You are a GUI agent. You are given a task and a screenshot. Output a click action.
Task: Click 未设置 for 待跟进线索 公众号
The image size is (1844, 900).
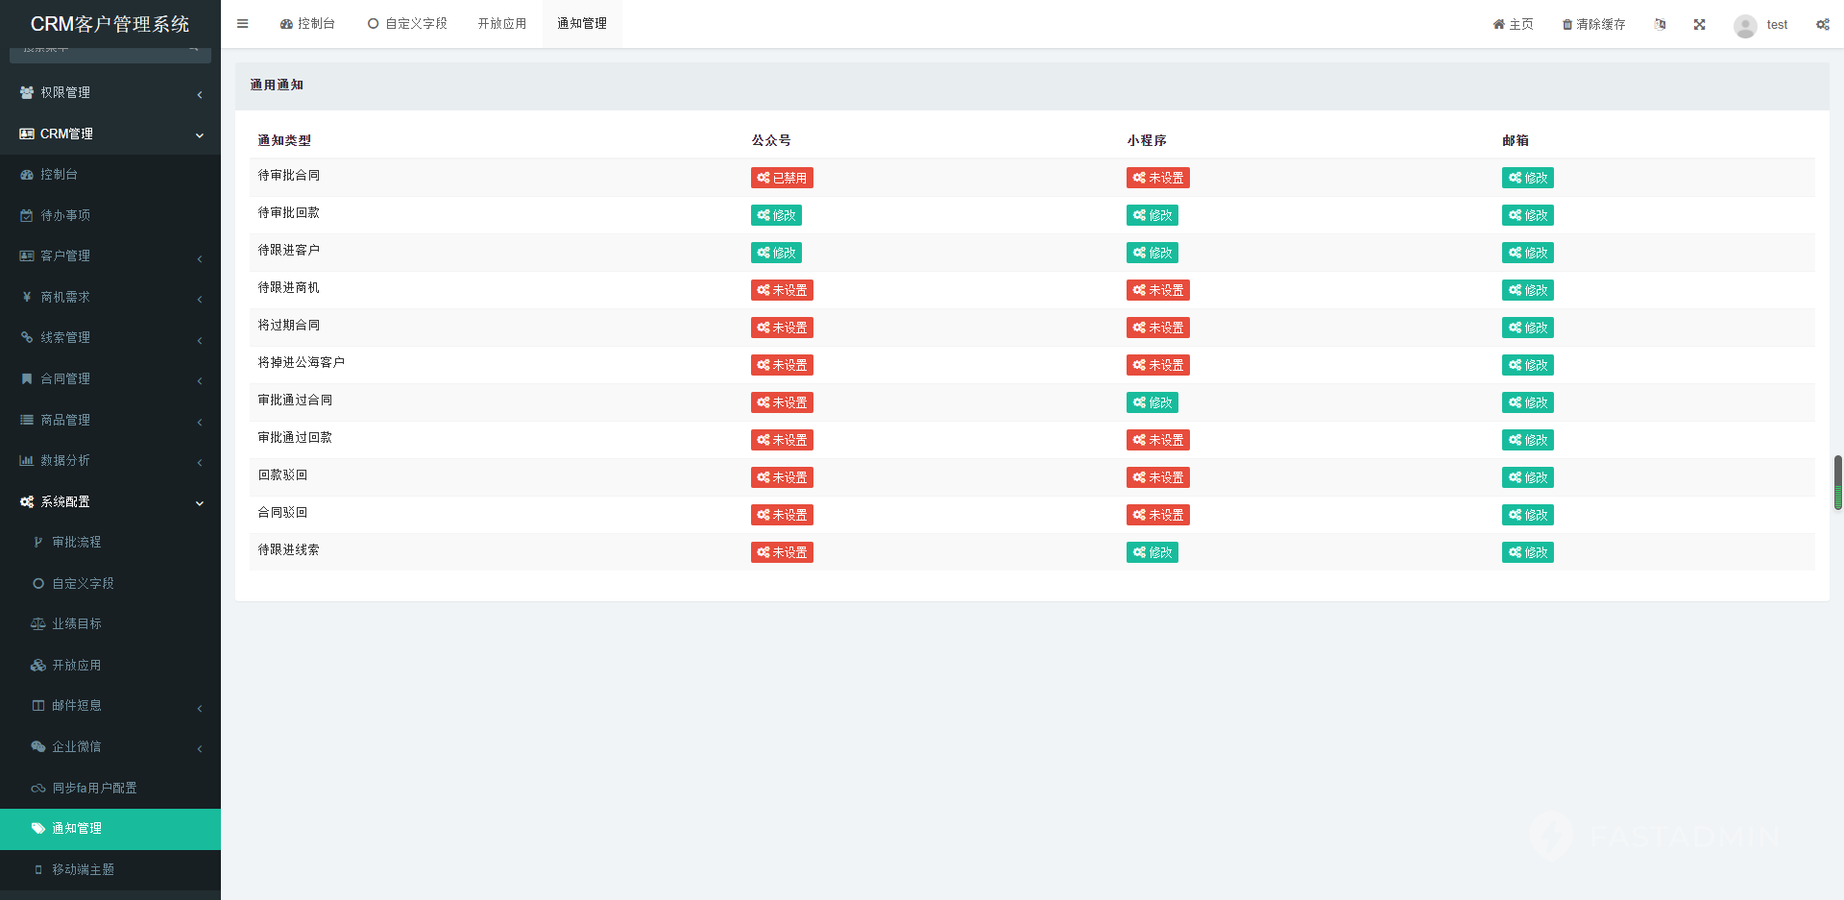(x=781, y=552)
